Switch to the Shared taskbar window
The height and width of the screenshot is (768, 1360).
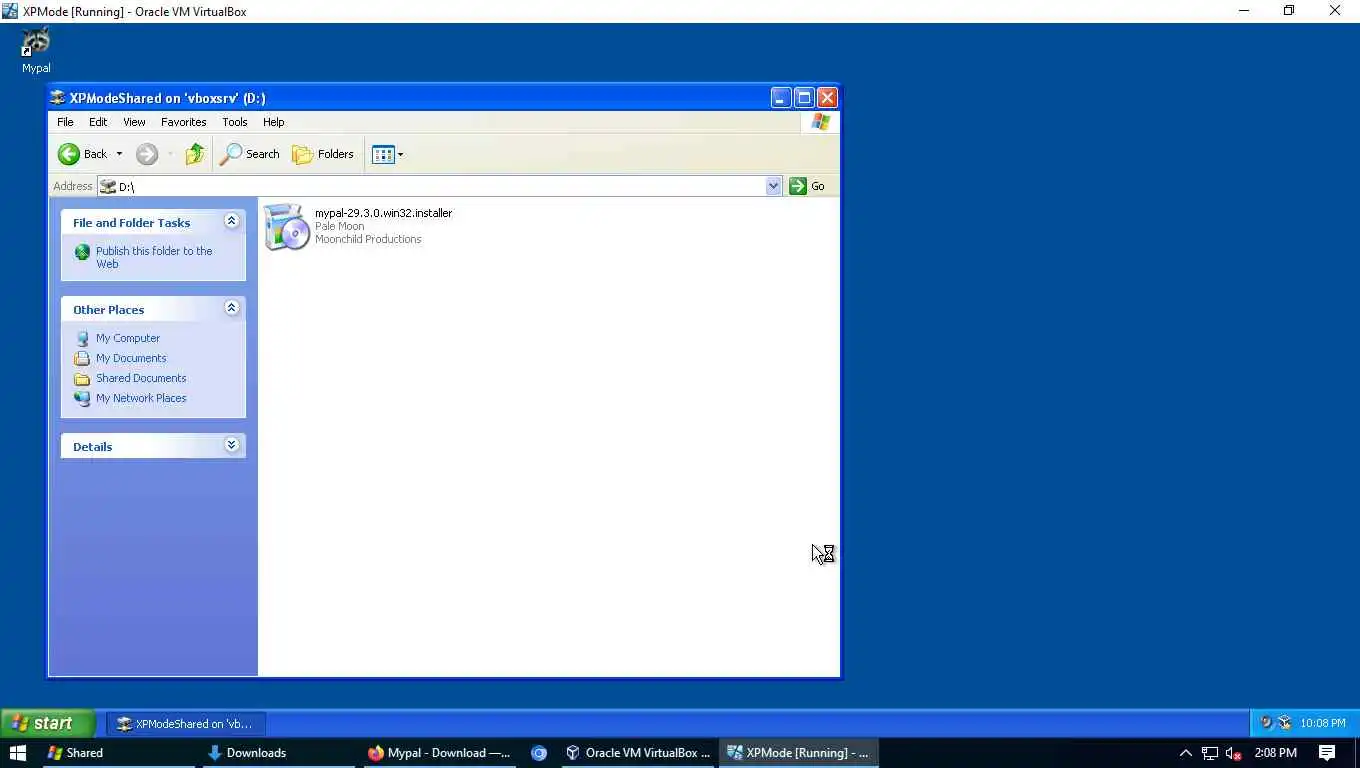[118, 753]
